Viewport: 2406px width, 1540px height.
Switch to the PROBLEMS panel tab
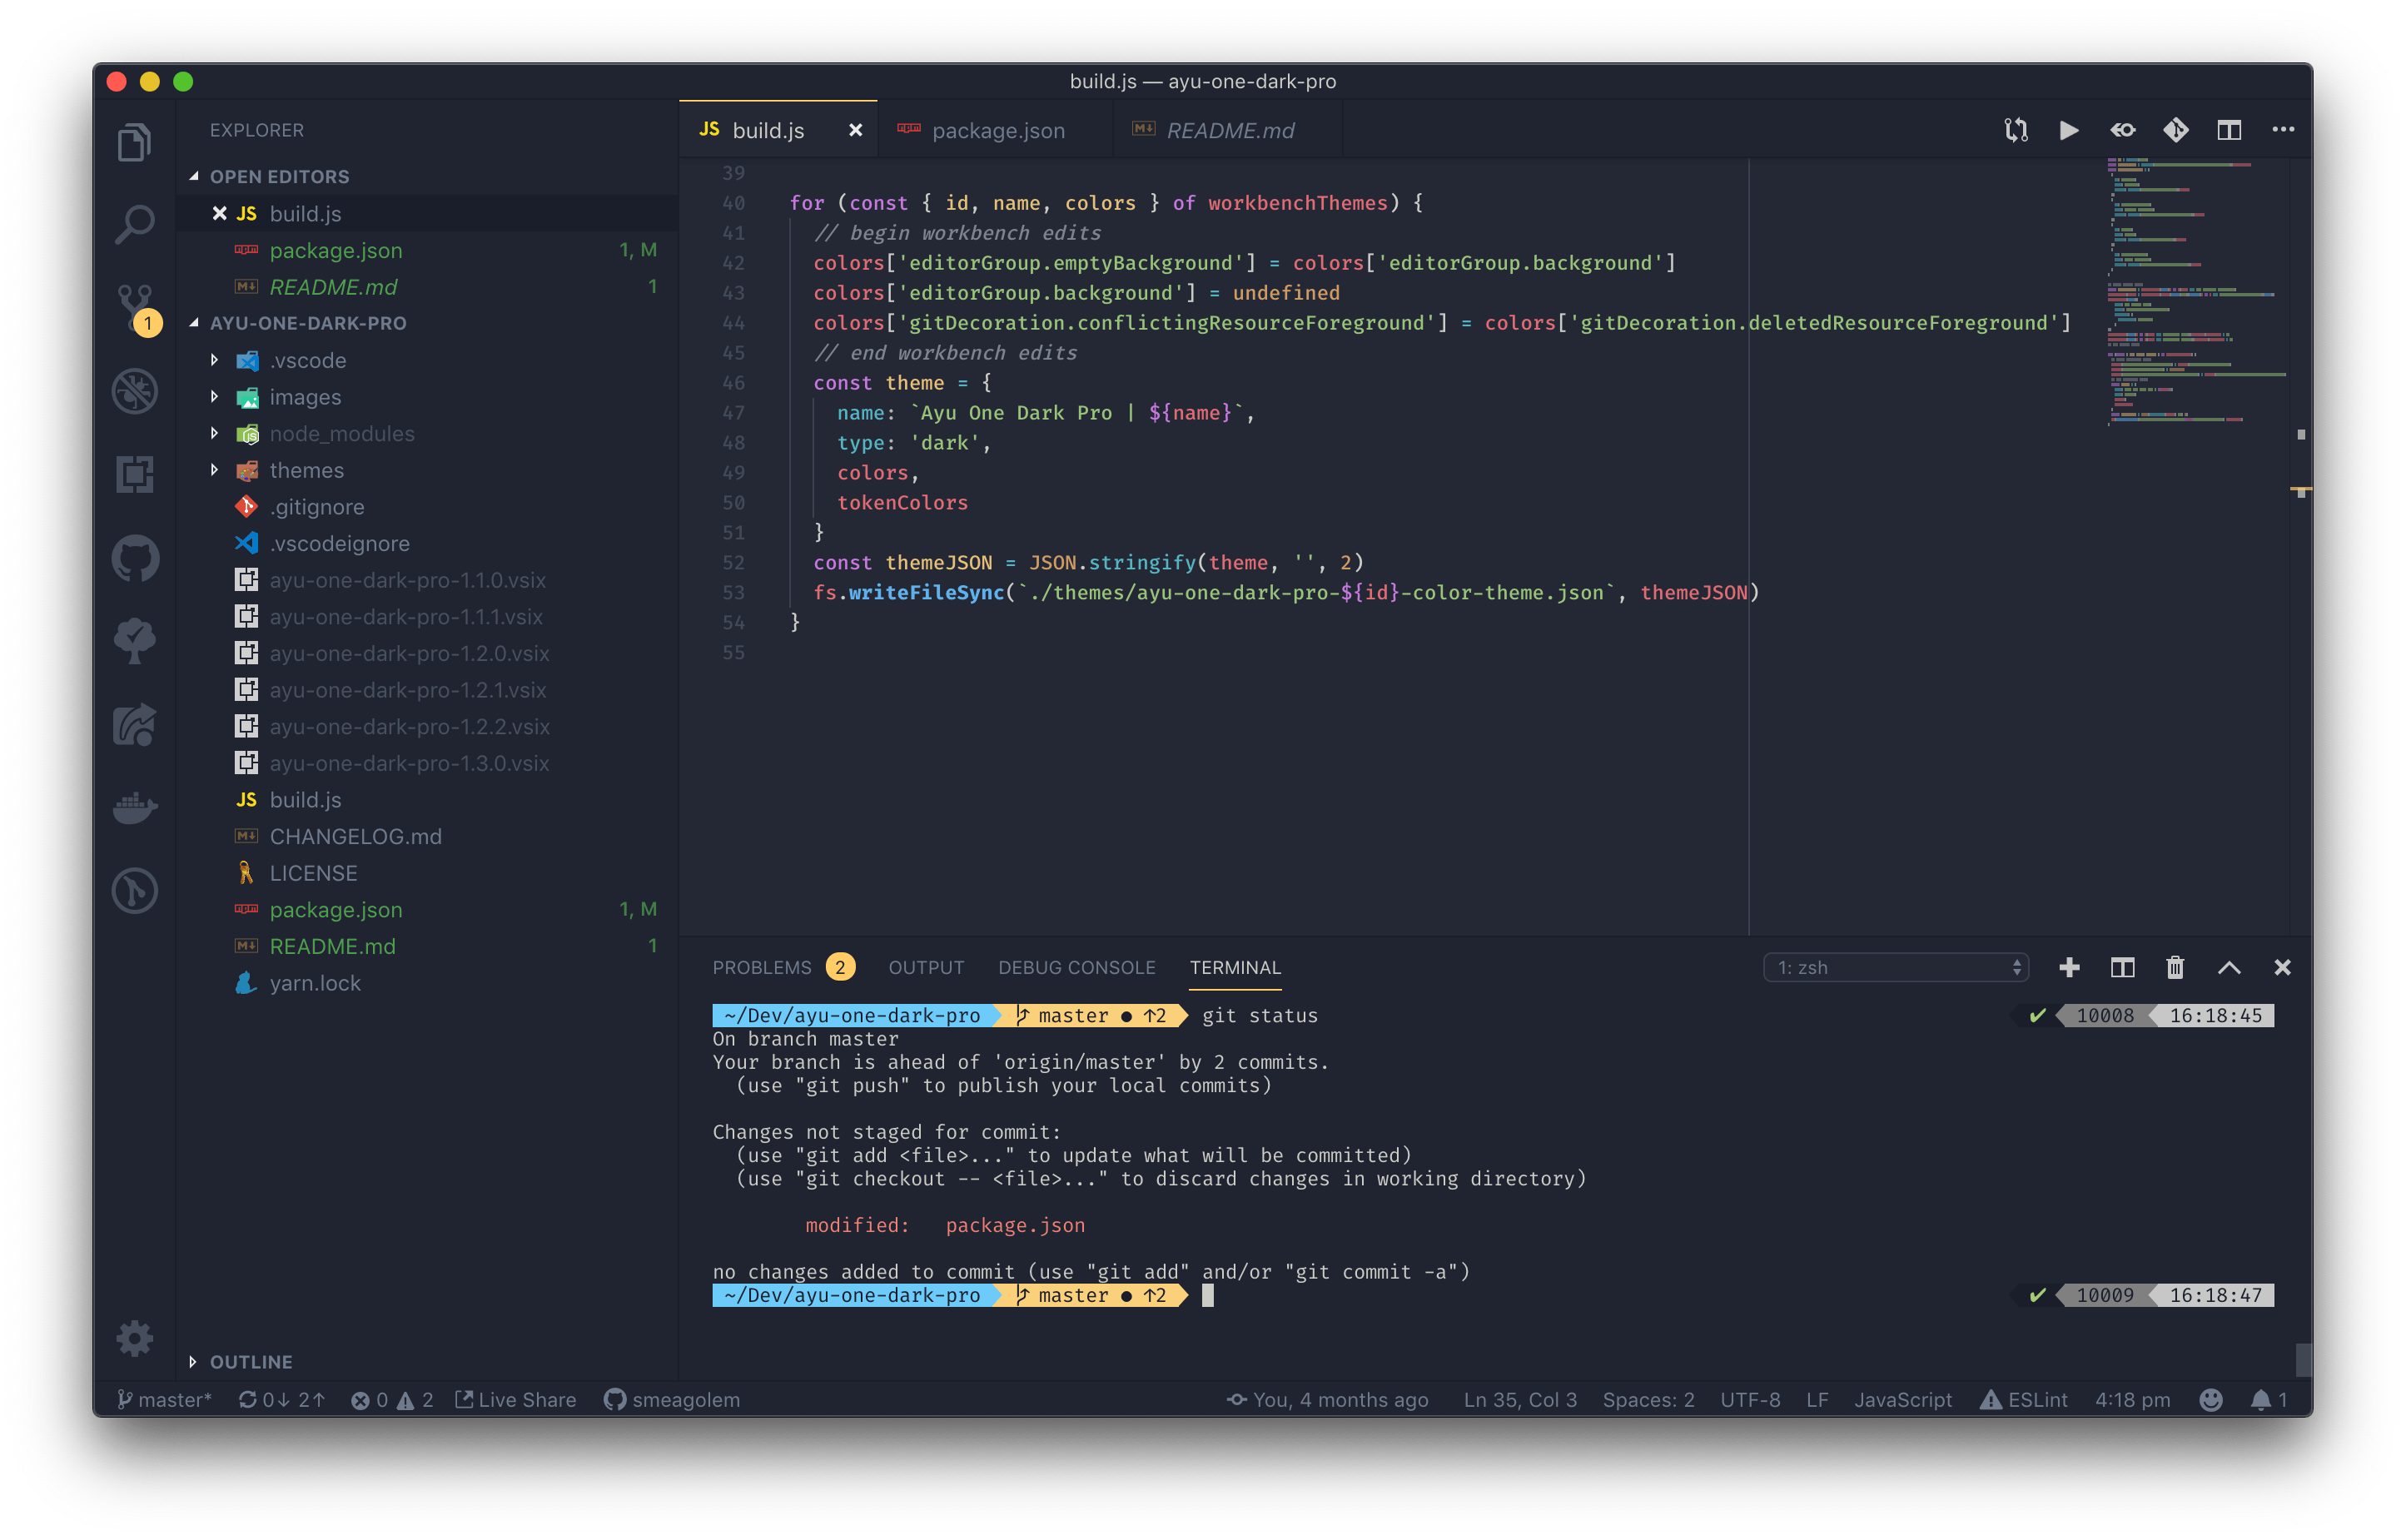tap(762, 967)
